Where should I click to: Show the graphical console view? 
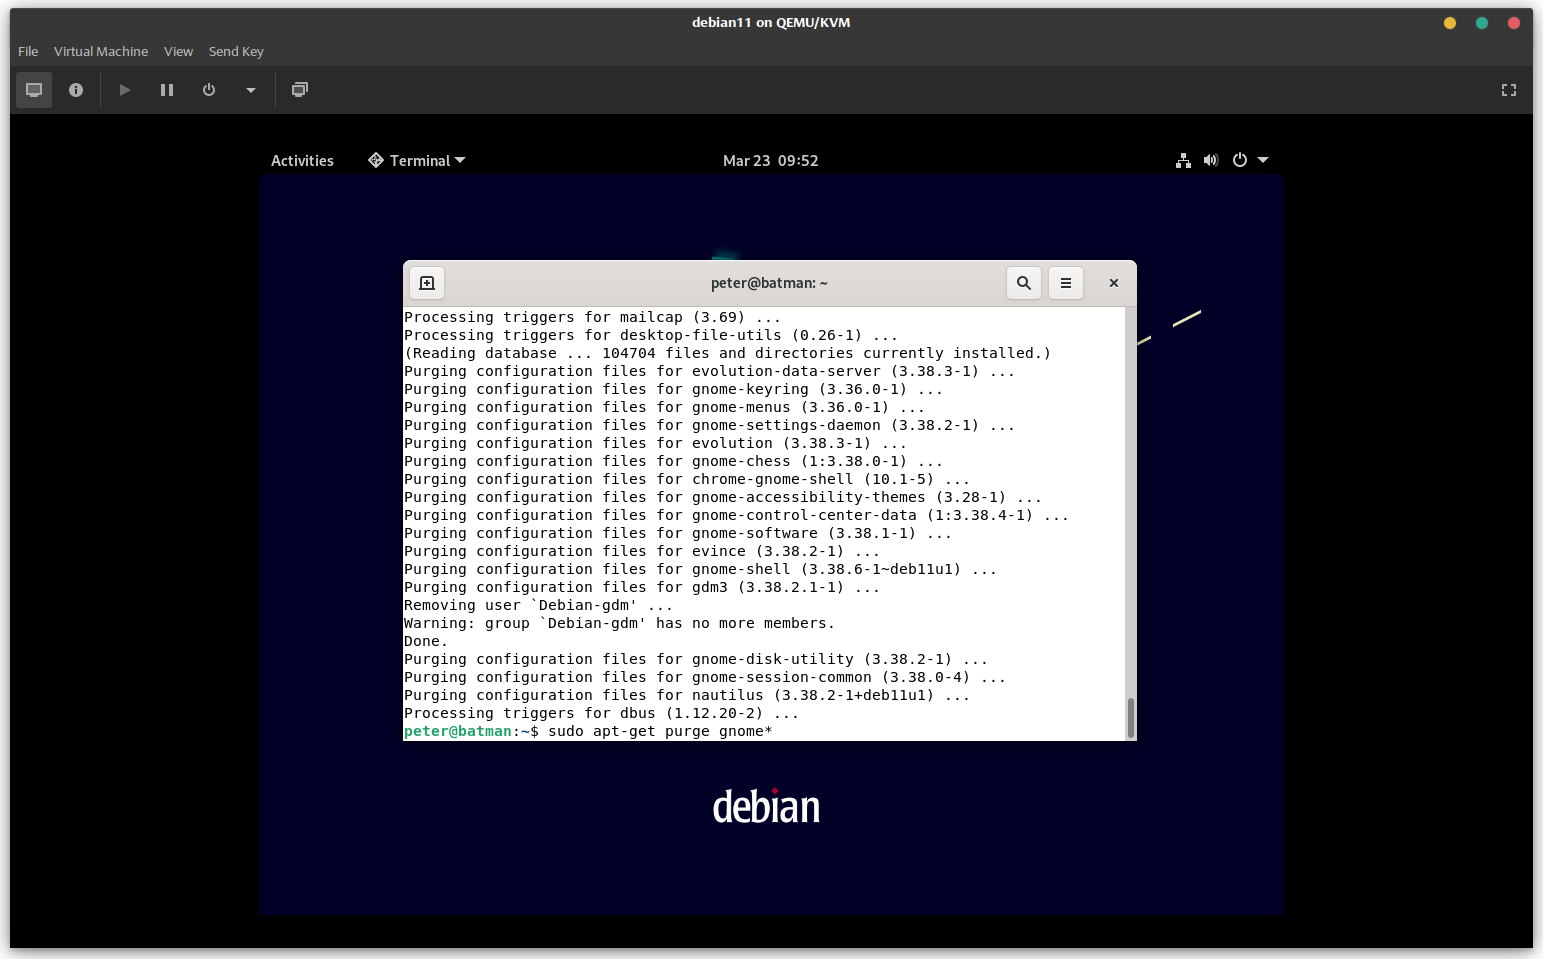point(34,90)
